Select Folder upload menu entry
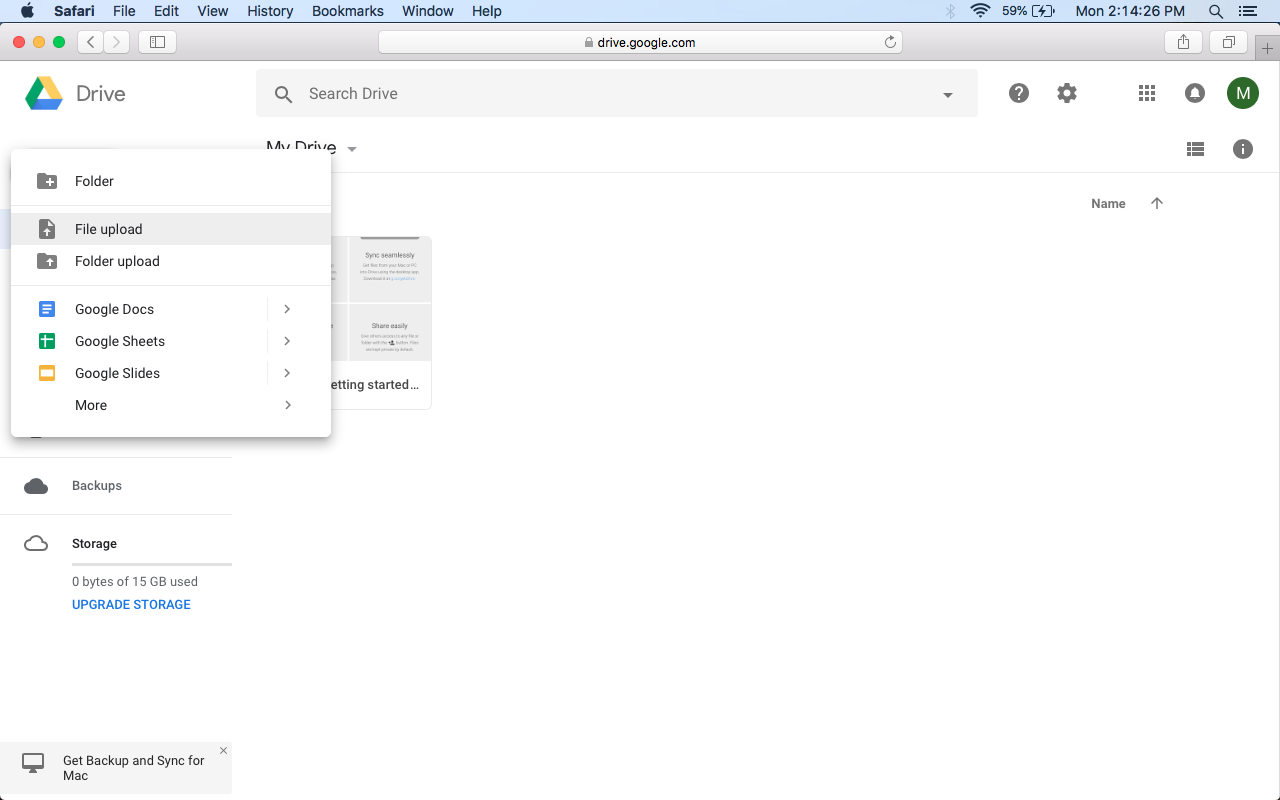The image size is (1280, 800). tap(170, 261)
